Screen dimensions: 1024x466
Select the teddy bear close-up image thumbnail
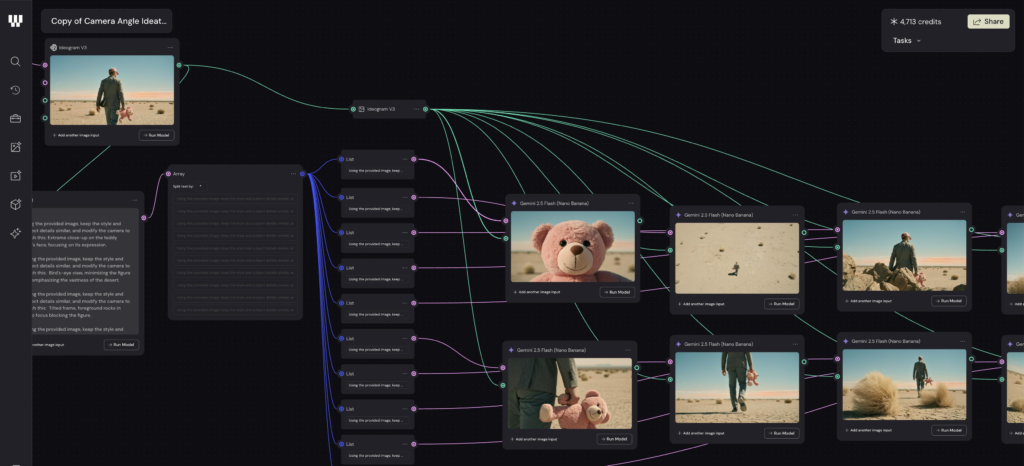[x=572, y=246]
